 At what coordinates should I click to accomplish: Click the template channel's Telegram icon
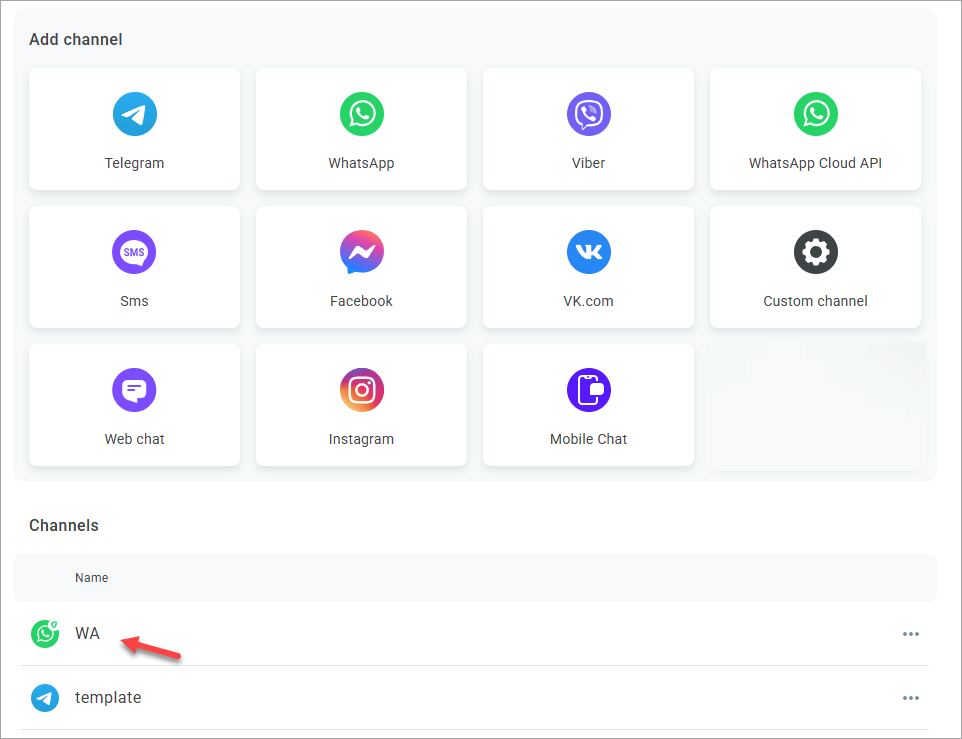pos(45,698)
